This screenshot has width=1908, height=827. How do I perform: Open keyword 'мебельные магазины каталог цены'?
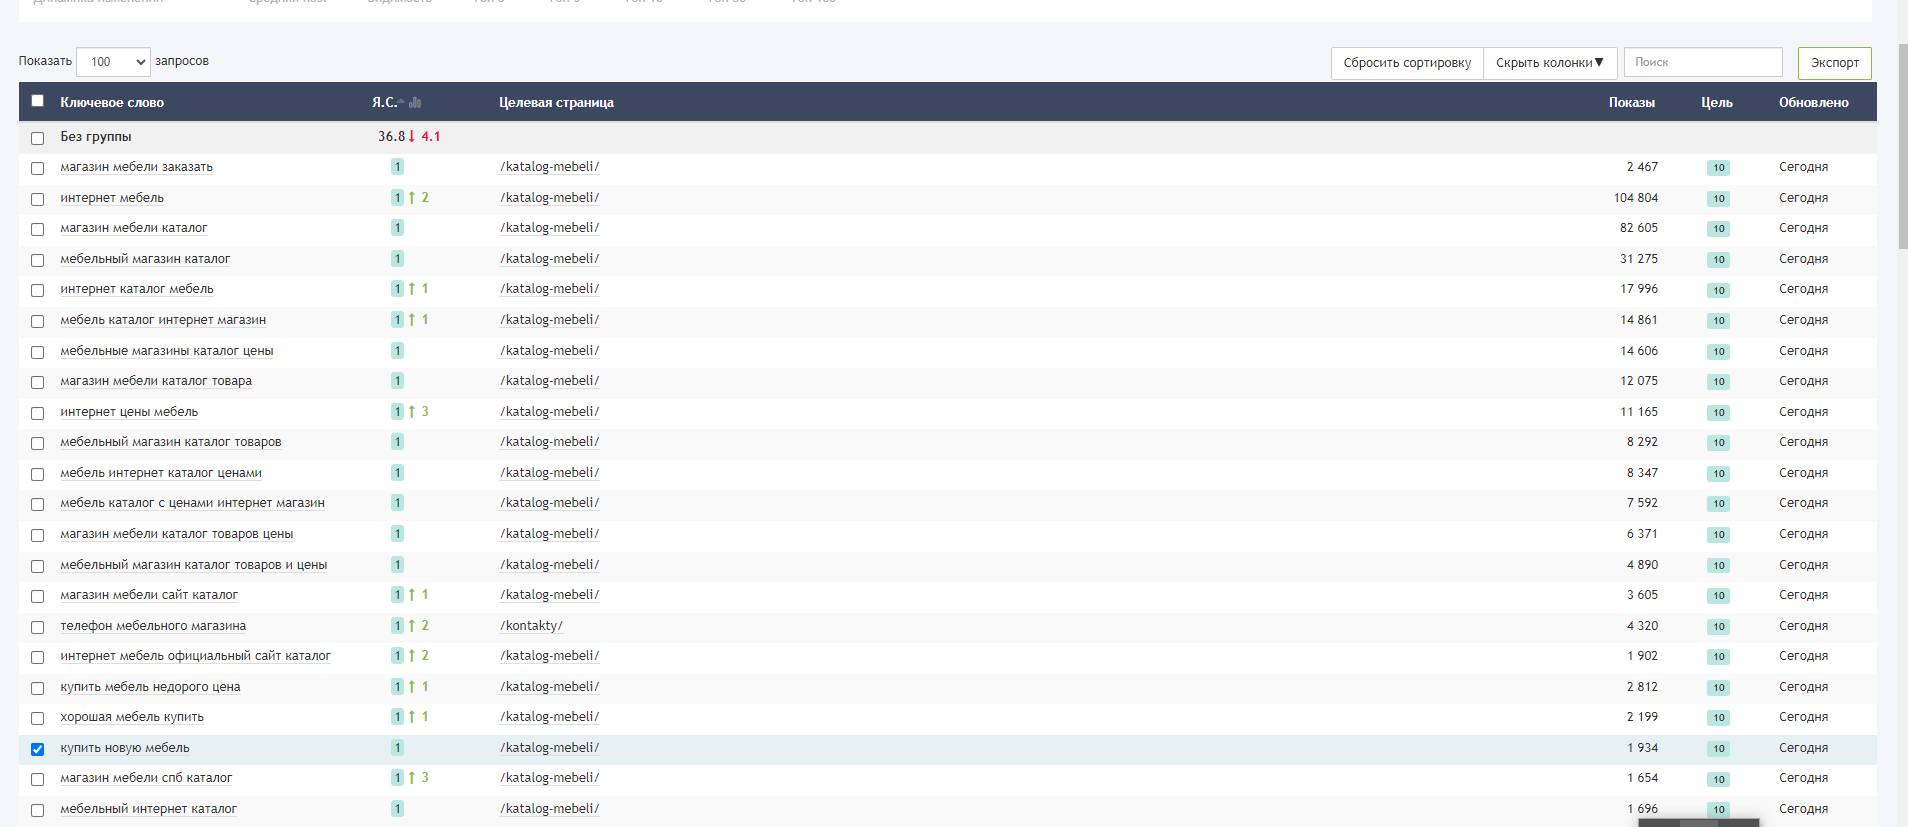tap(167, 351)
